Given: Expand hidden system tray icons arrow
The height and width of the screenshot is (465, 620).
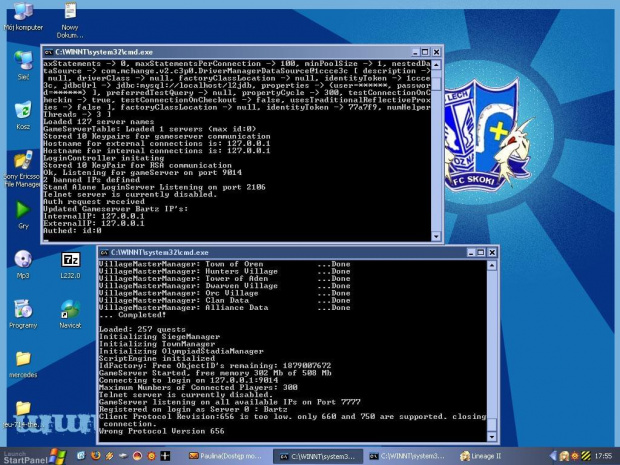Looking at the screenshot, I should (x=553, y=456).
